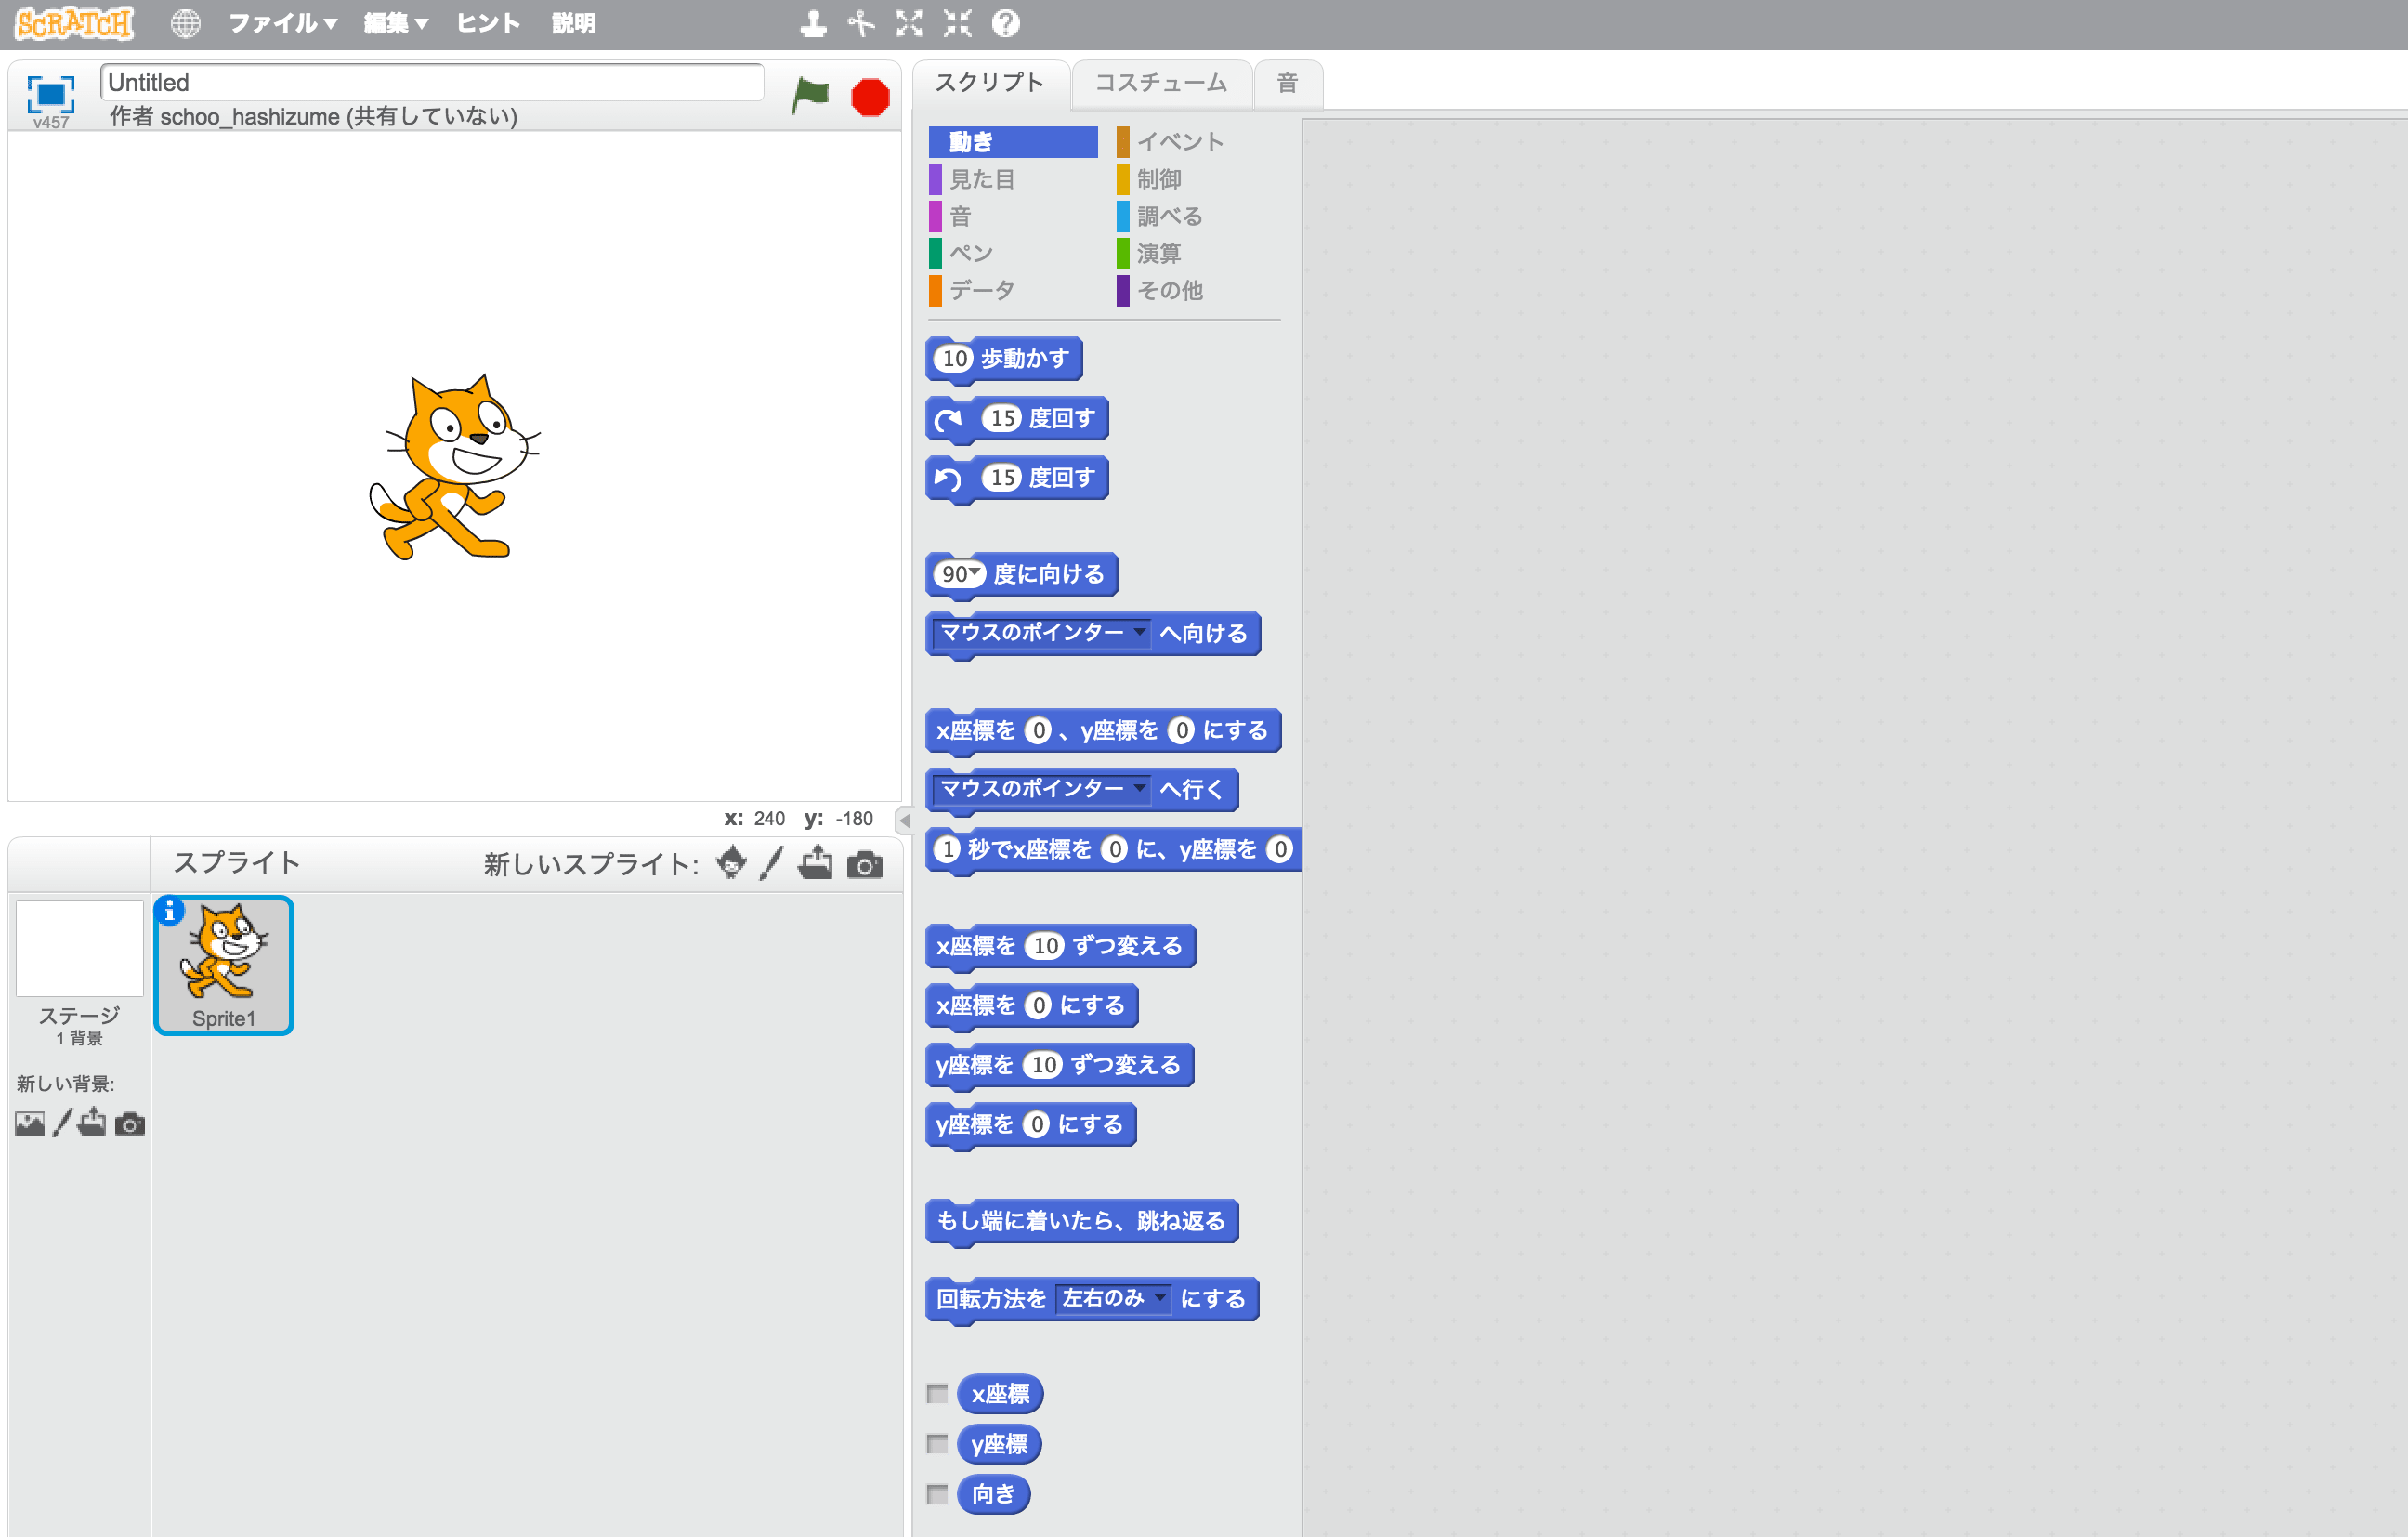The width and height of the screenshot is (2408, 1537).
Task: Select the Duplicate stamp tool
Action: click(813, 23)
